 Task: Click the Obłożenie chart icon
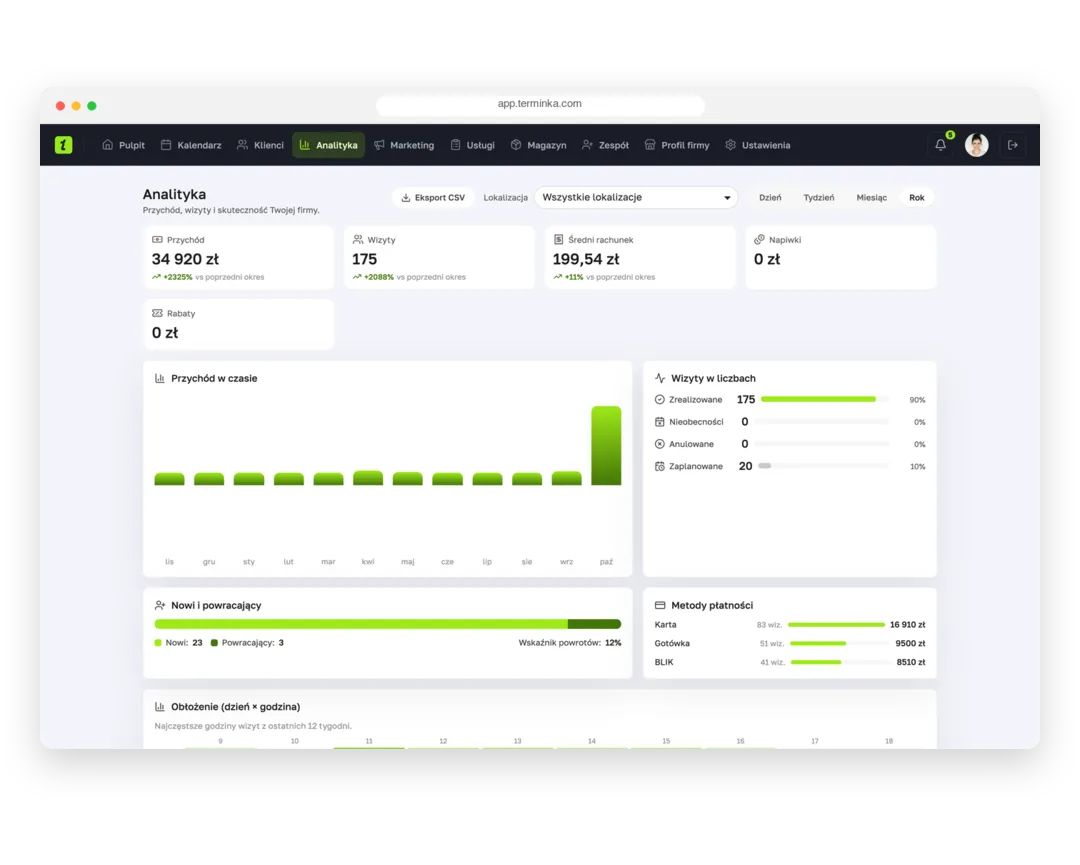[x=160, y=707]
